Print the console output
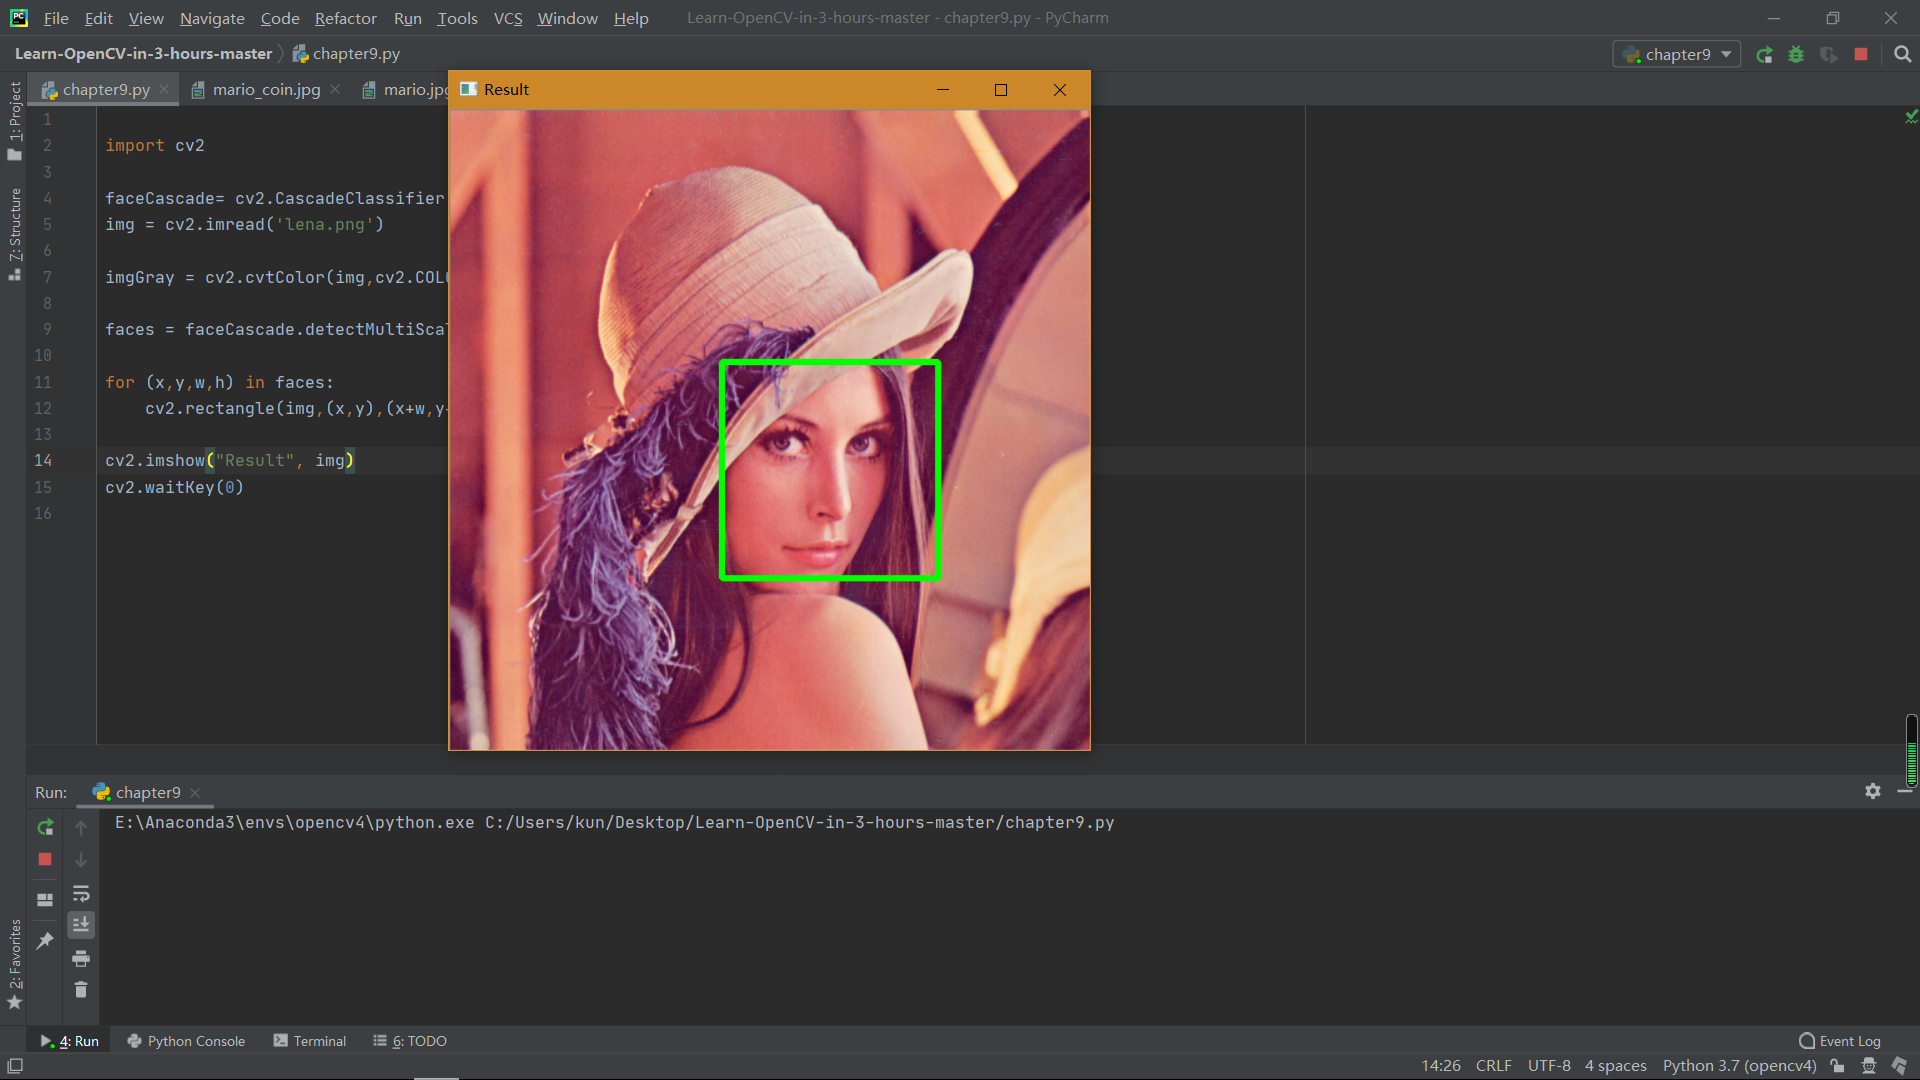The width and height of the screenshot is (1920, 1080). click(x=80, y=958)
